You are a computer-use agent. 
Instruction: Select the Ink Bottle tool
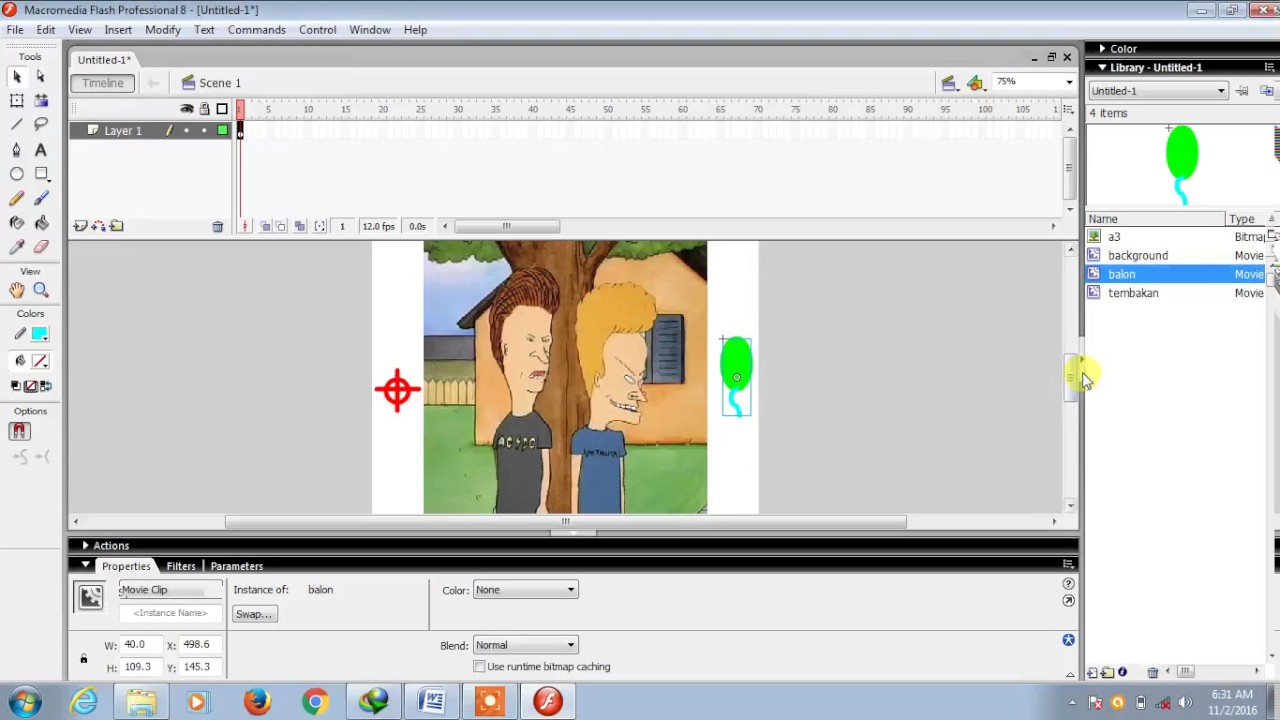(x=17, y=223)
